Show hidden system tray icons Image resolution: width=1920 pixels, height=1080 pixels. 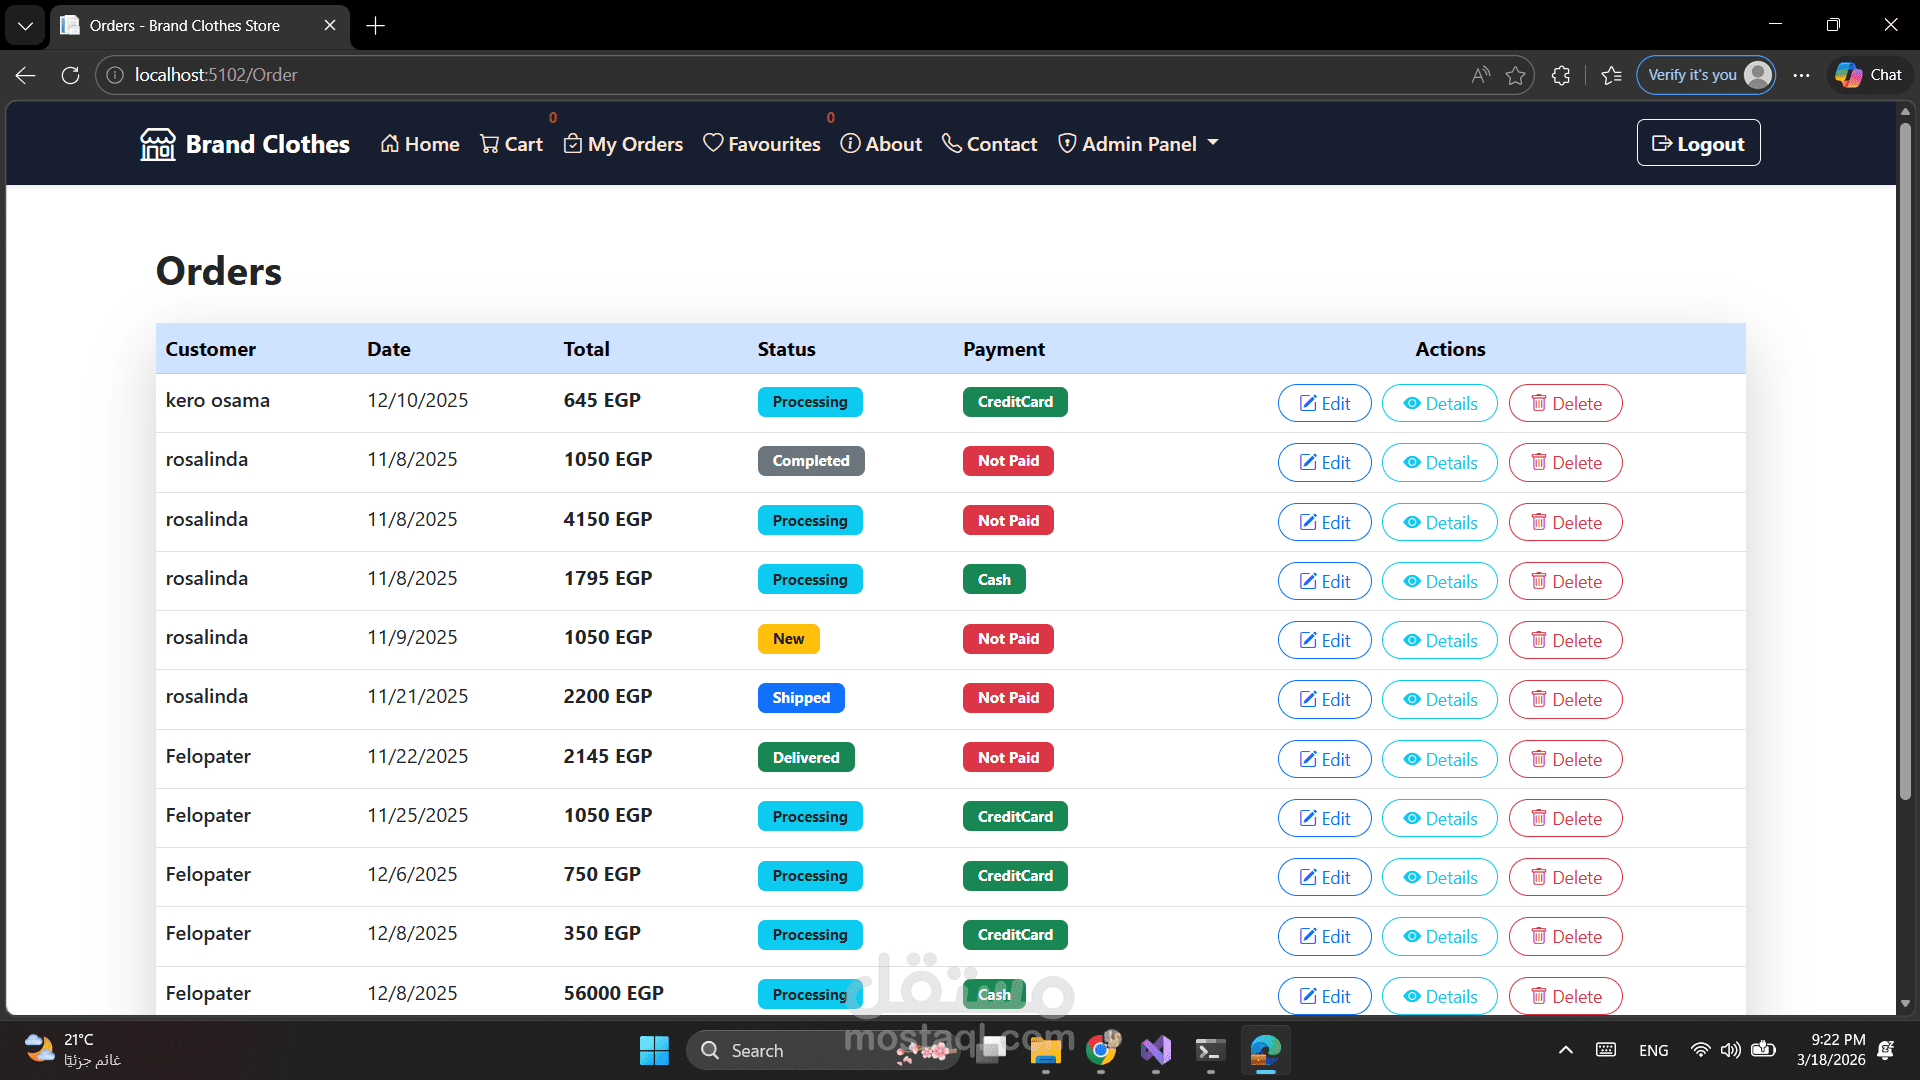pos(1565,1050)
